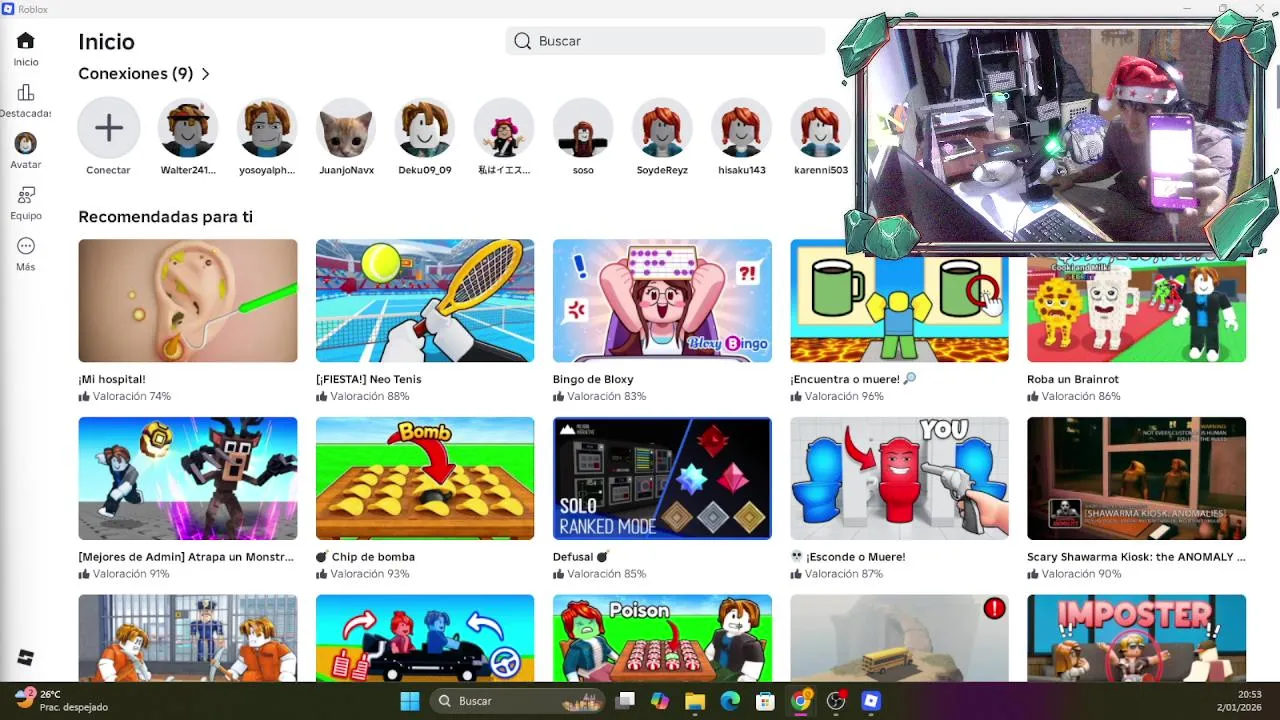Open the car swap game thumbnail
This screenshot has width=1280, height=720.
click(425, 638)
